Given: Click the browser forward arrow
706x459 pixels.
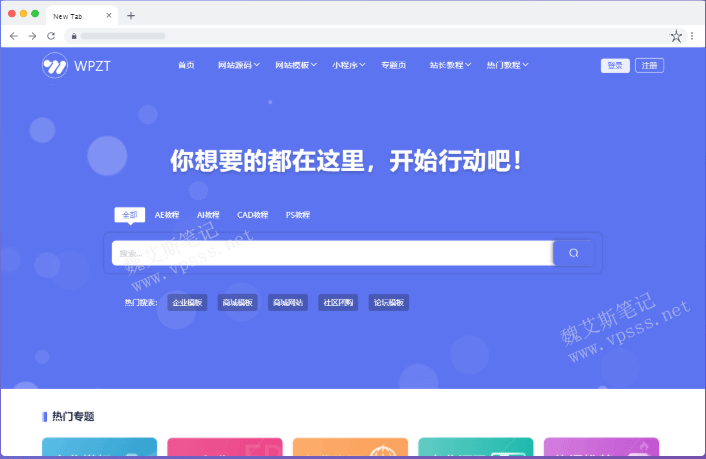Looking at the screenshot, I should [x=32, y=35].
